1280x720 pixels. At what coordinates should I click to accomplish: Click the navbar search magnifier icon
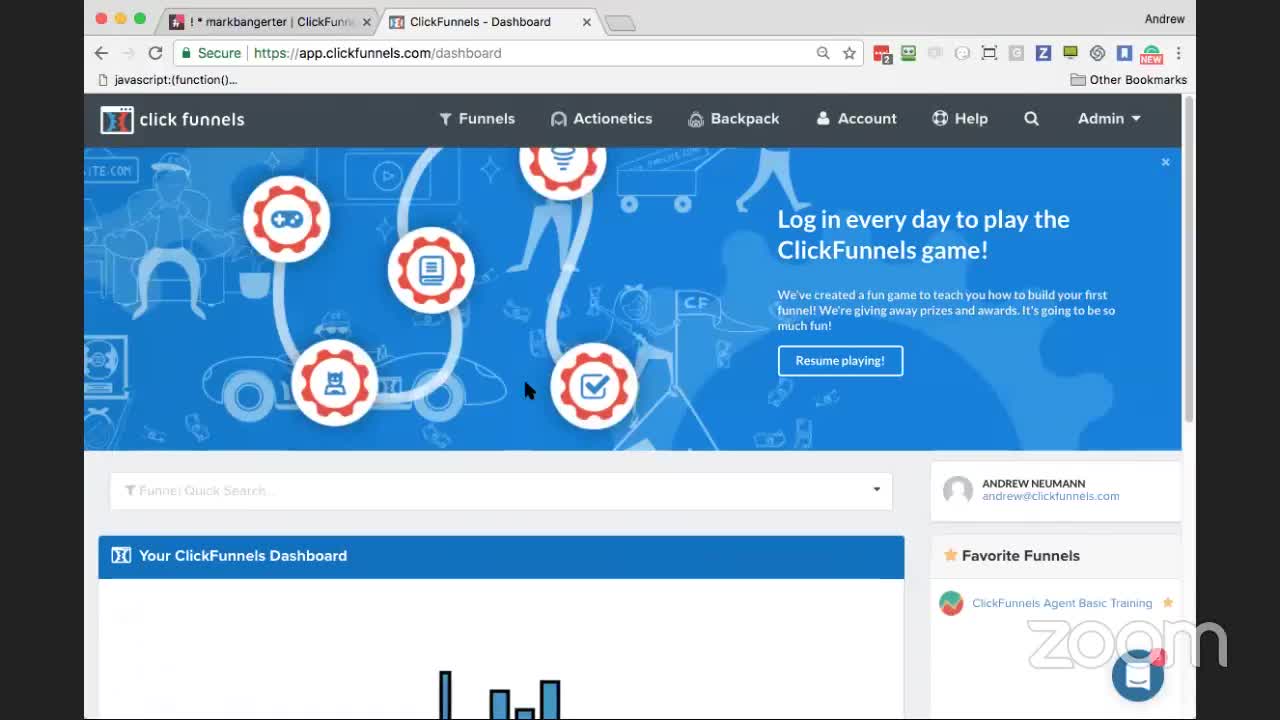[1031, 118]
